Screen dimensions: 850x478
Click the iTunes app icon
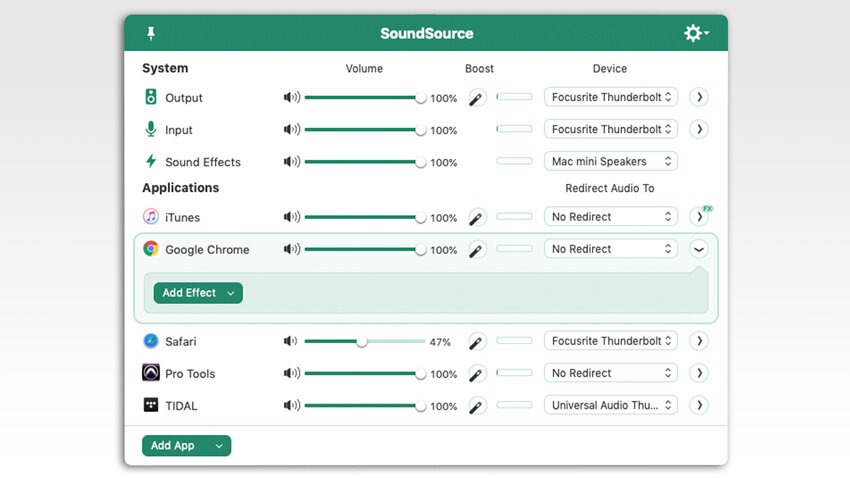click(151, 217)
